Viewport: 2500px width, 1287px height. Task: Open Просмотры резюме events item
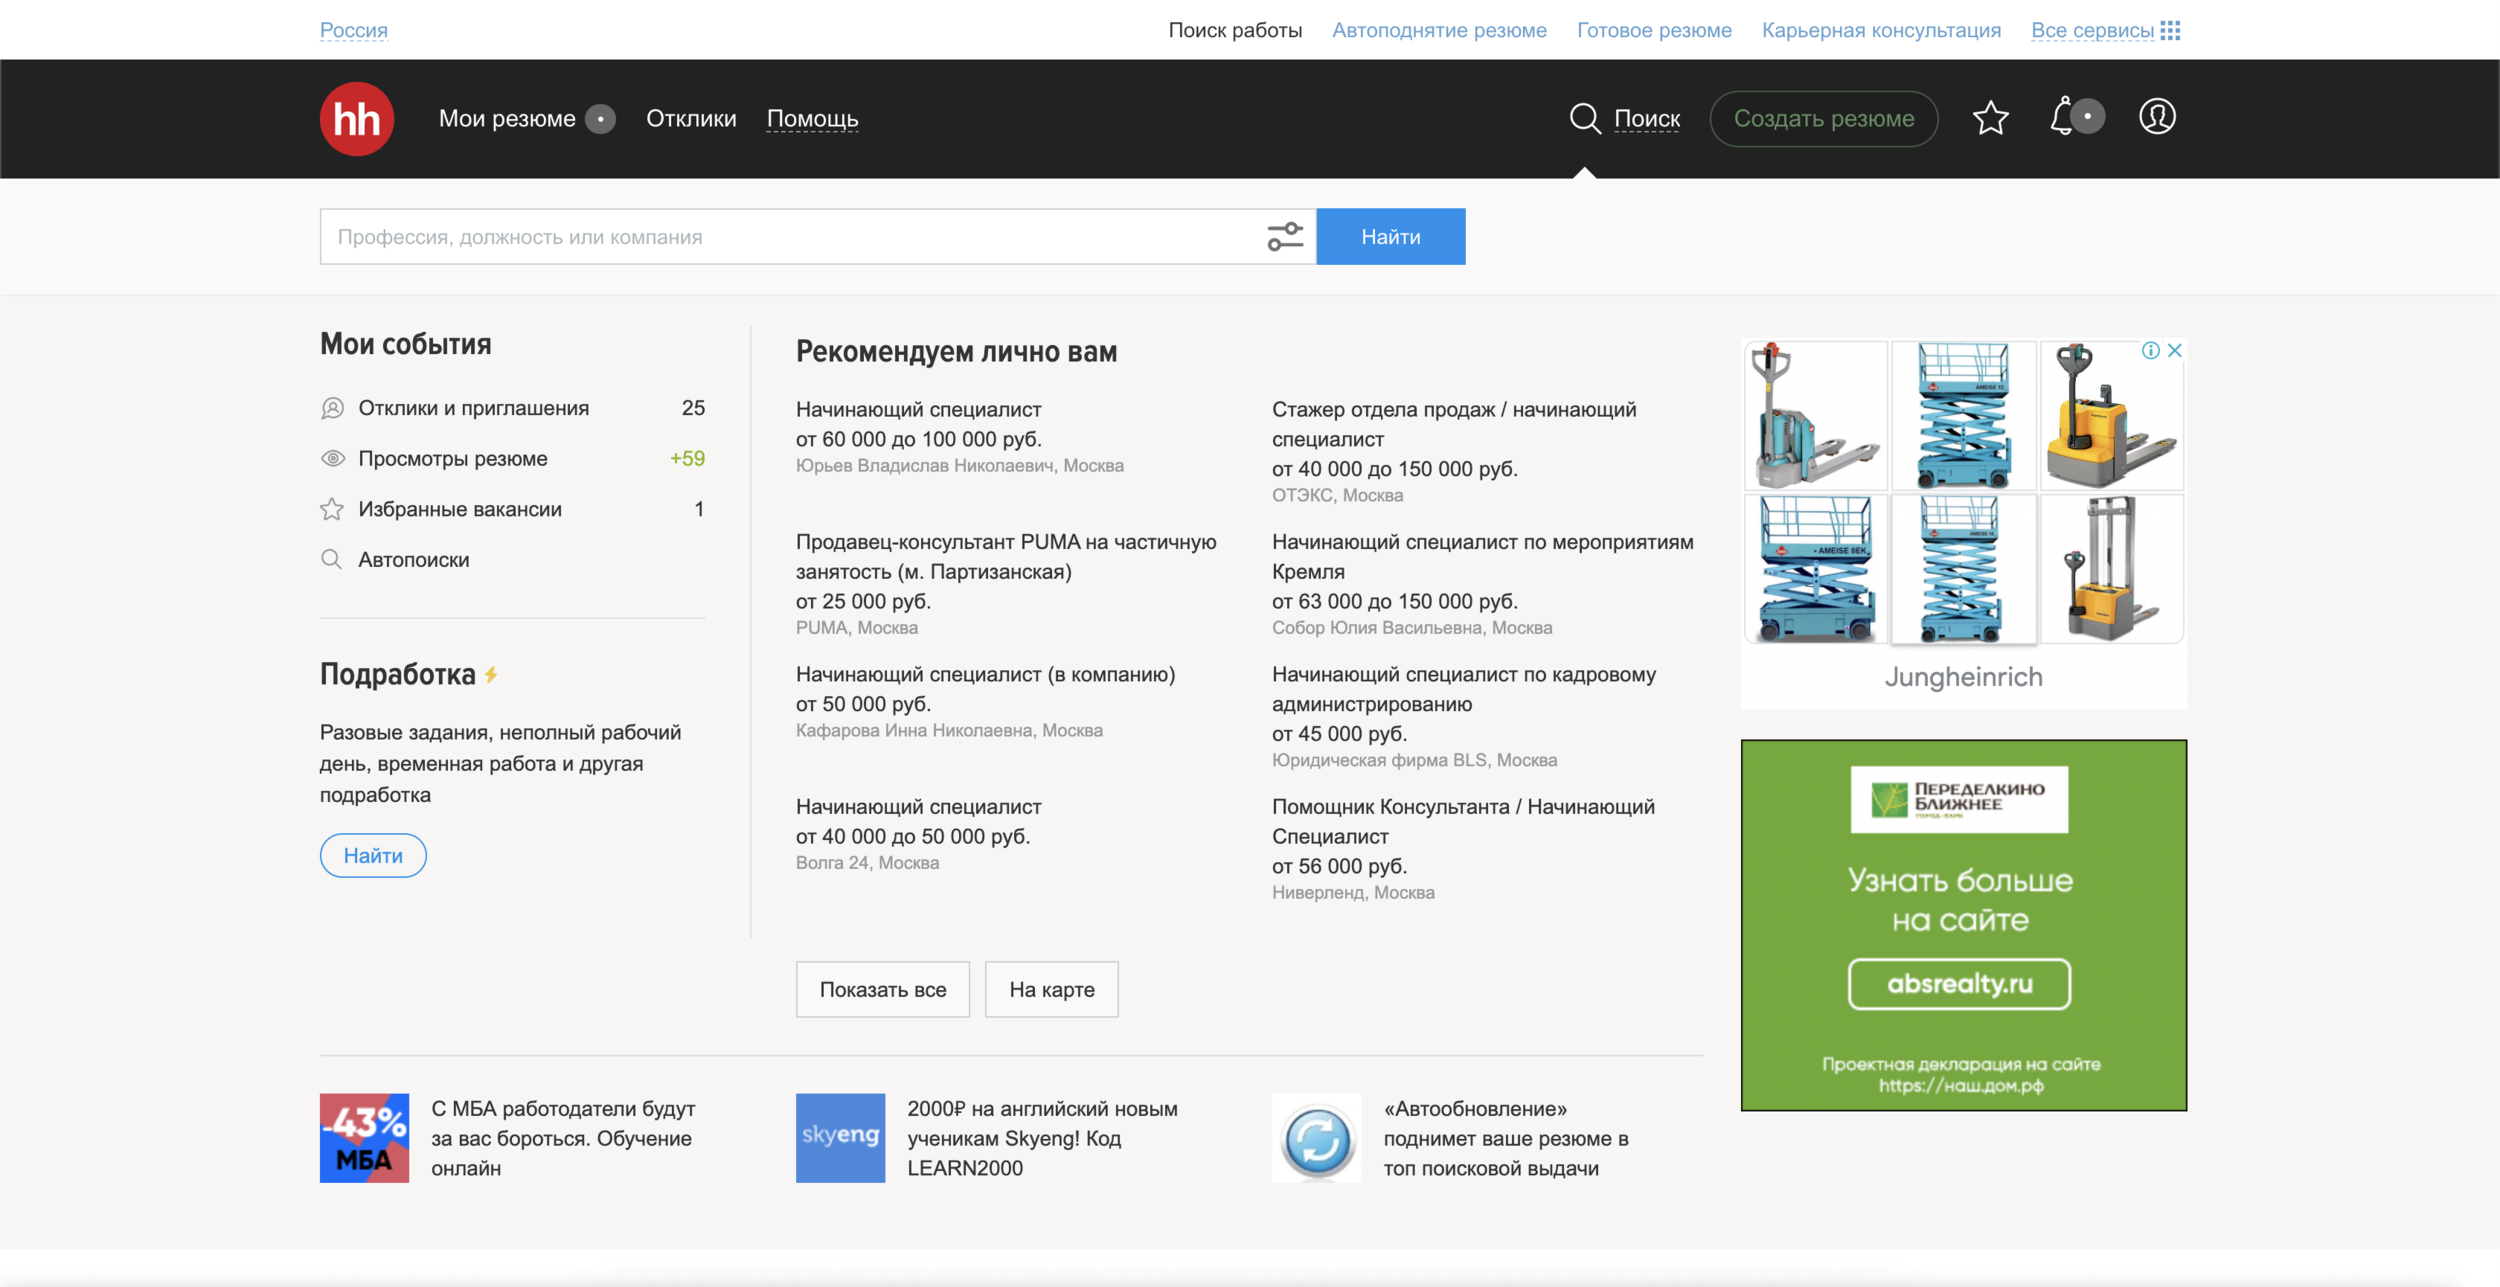(x=453, y=459)
